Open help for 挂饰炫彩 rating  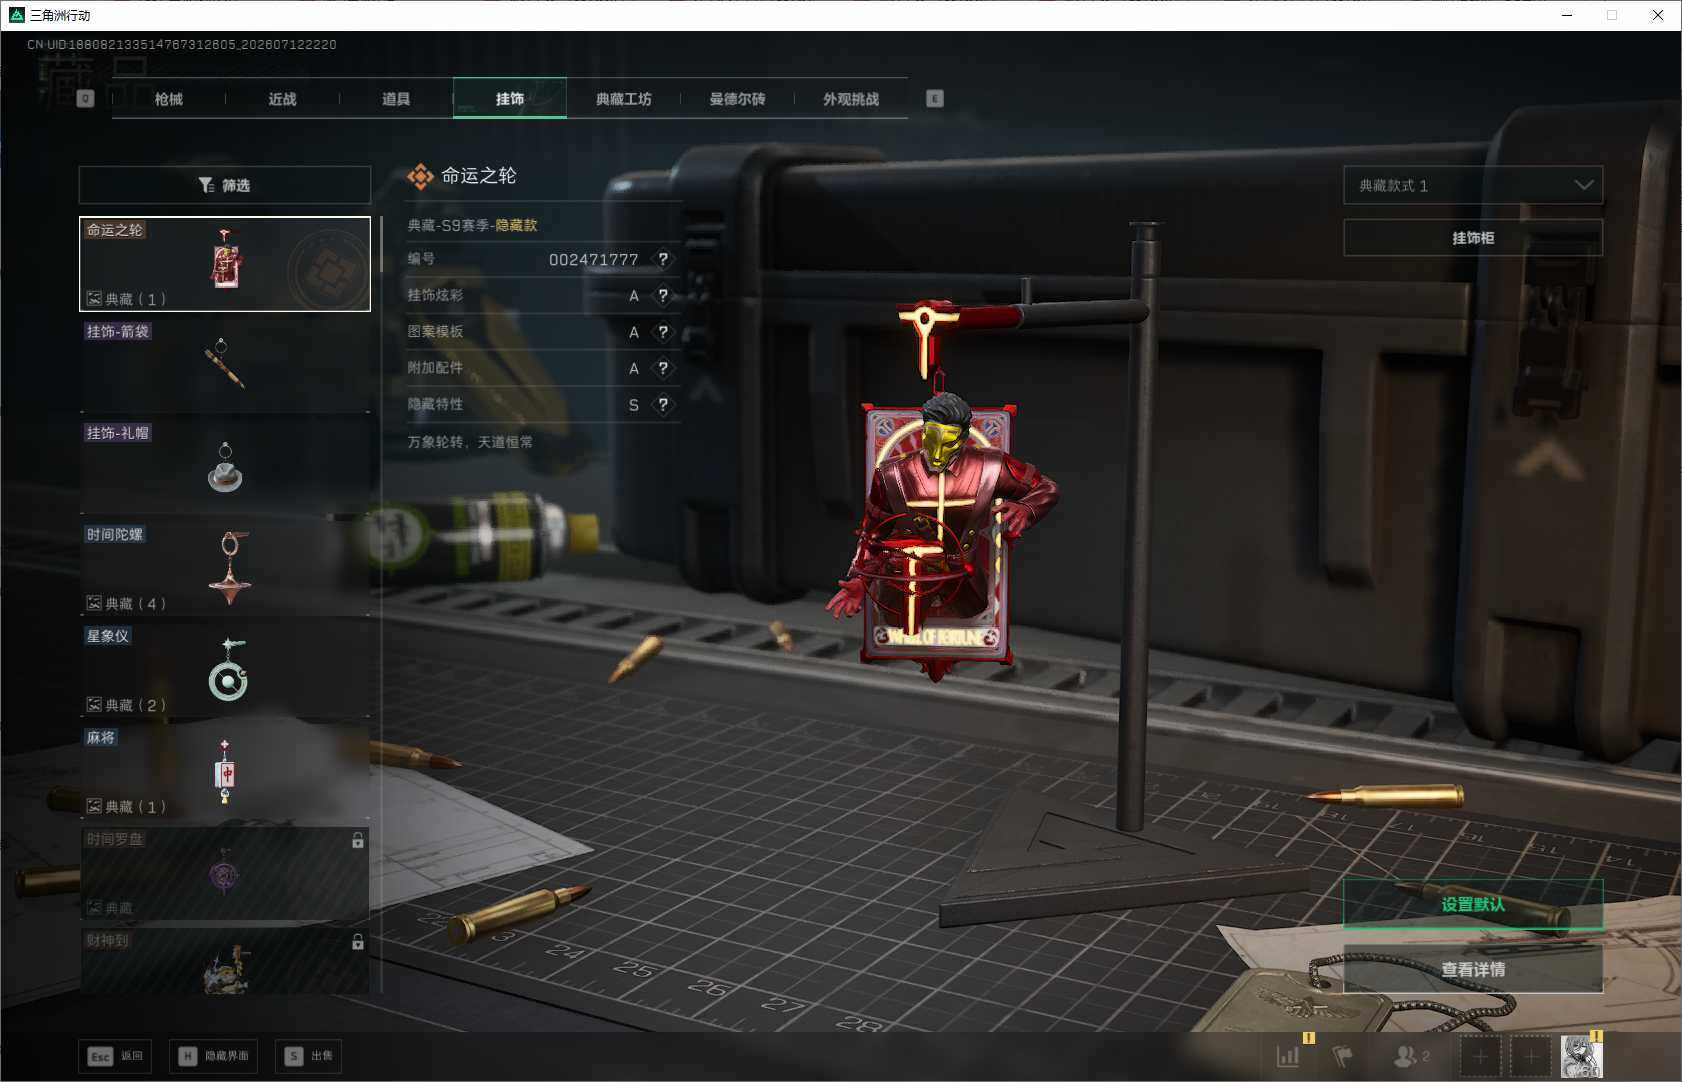pyautogui.click(x=663, y=295)
